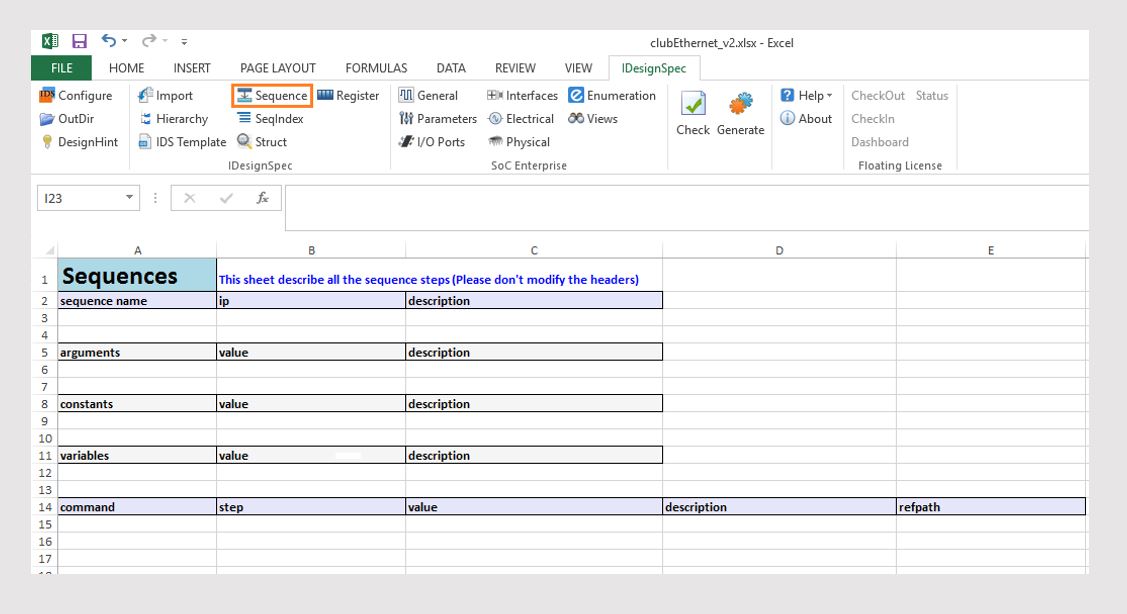Click inside the formula bar
This screenshot has height=614, width=1127.
686,208
